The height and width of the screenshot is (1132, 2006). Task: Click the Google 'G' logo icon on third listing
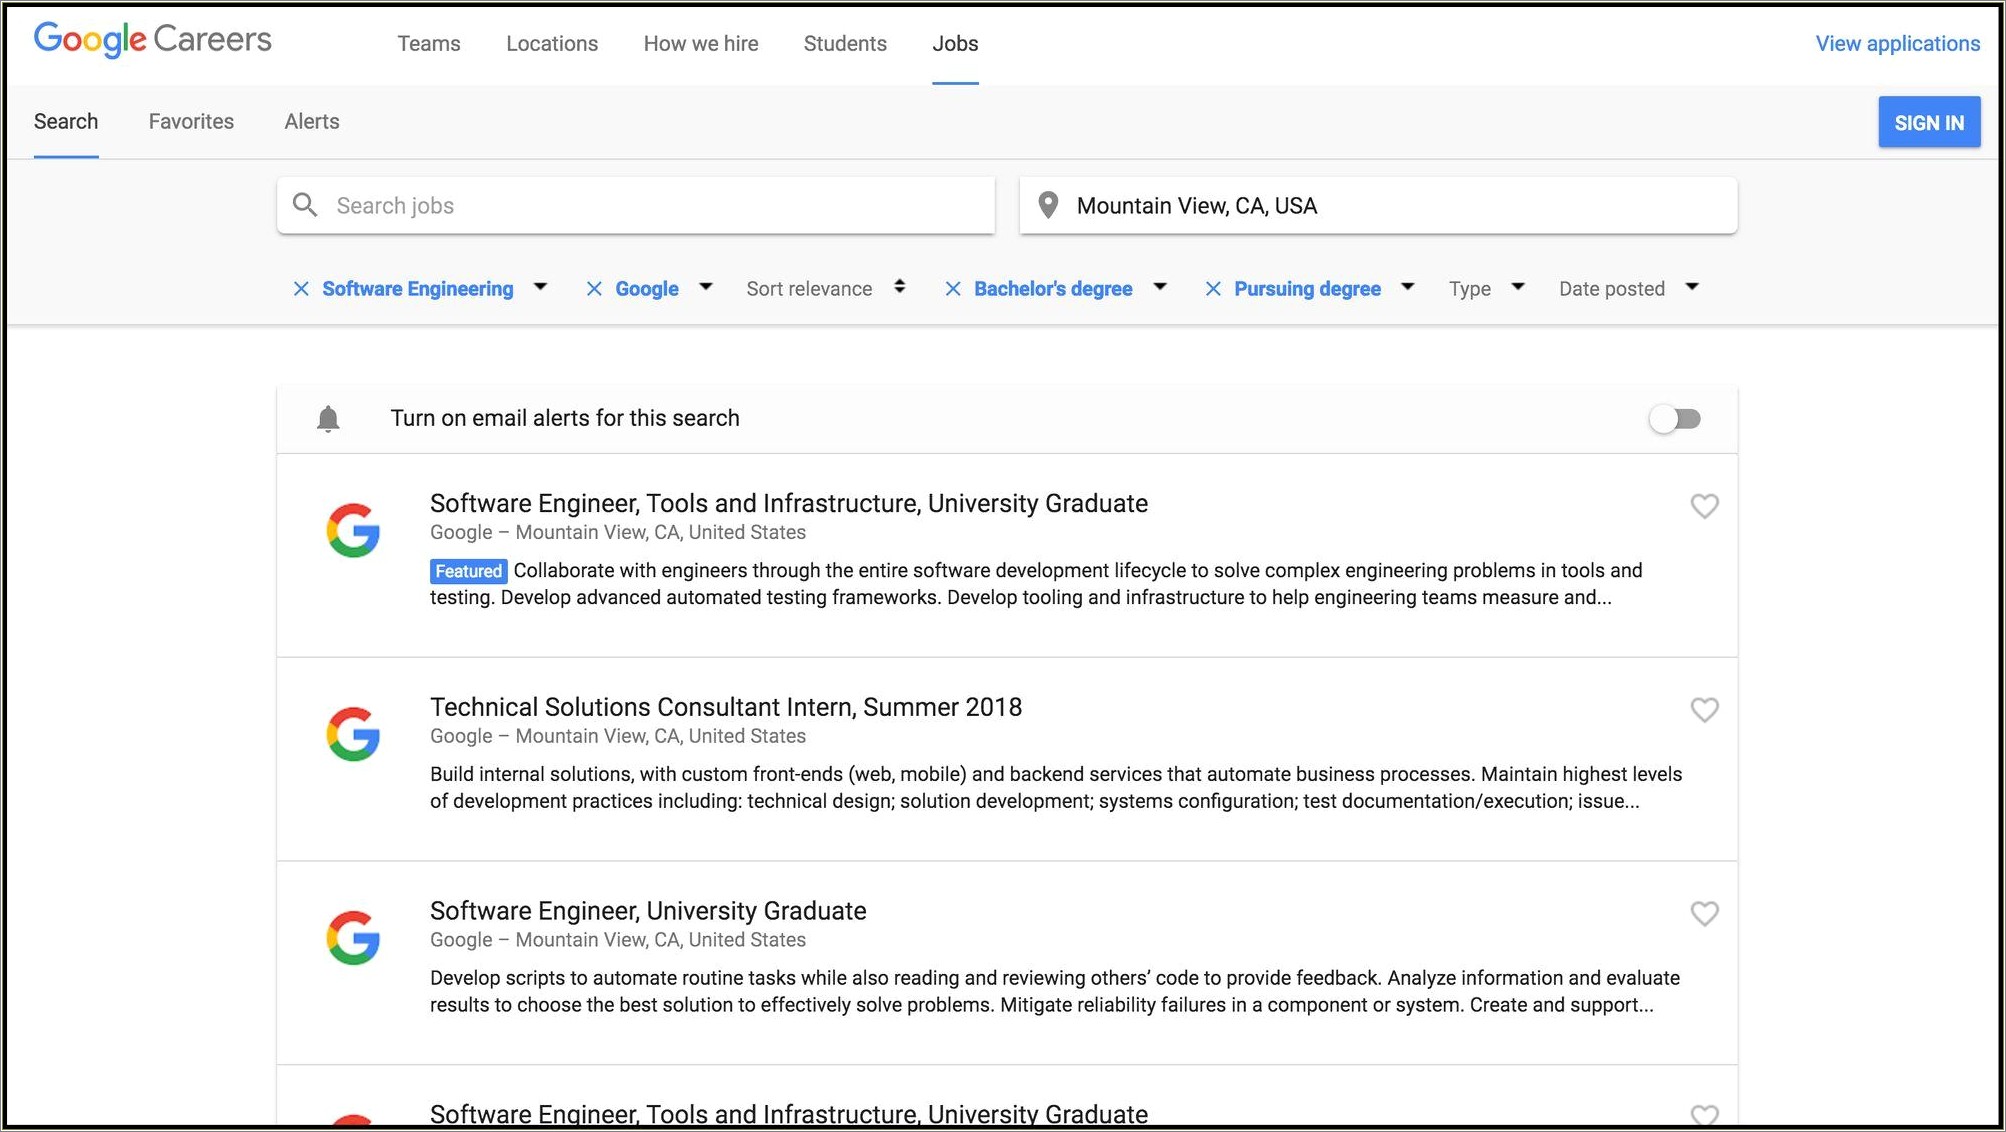(x=354, y=934)
